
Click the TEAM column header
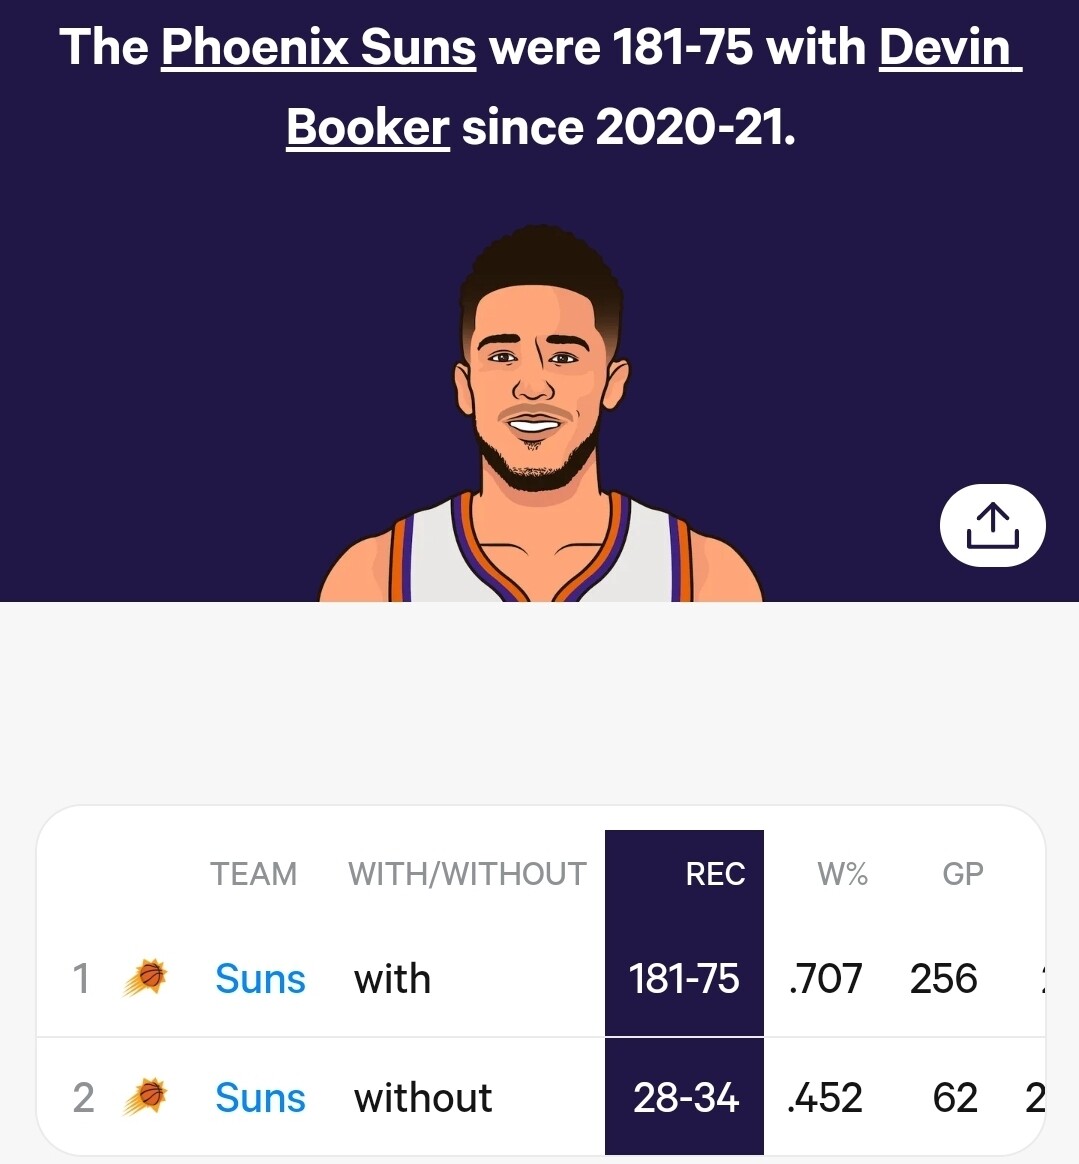click(253, 874)
